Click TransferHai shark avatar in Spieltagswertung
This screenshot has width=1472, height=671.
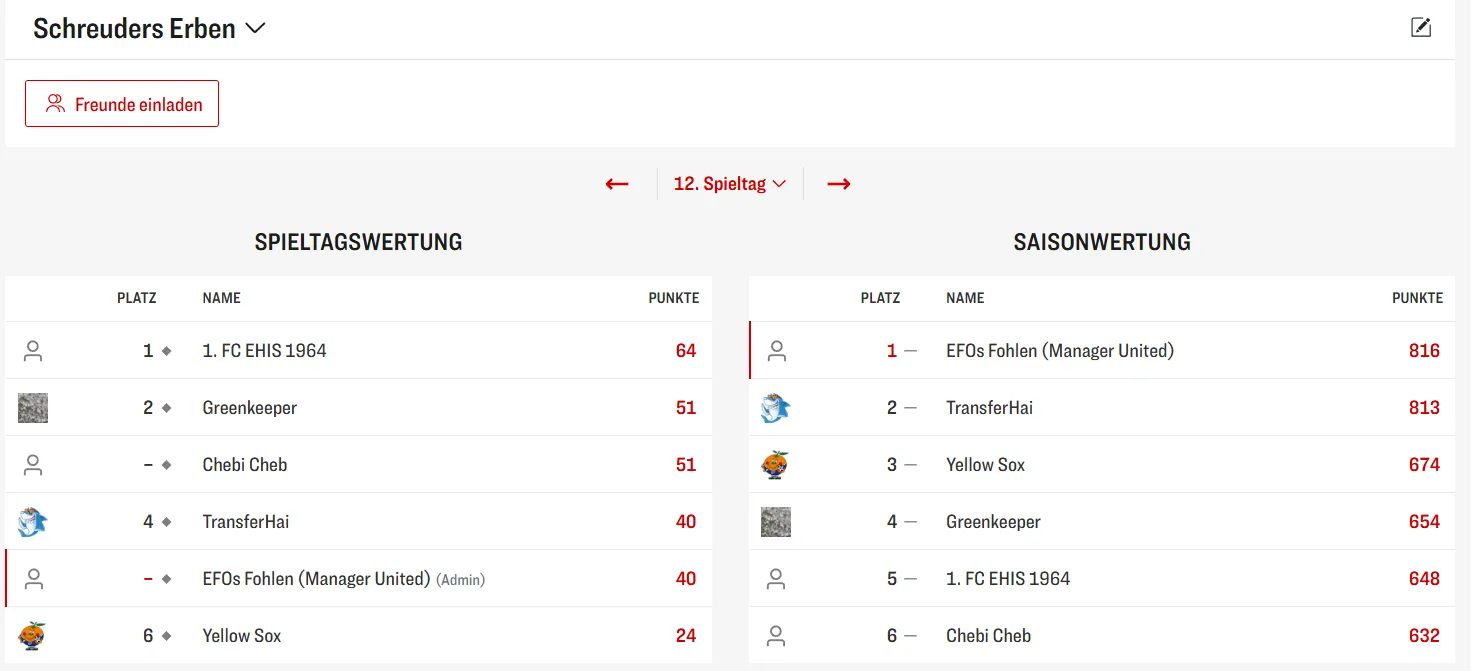tap(33, 522)
